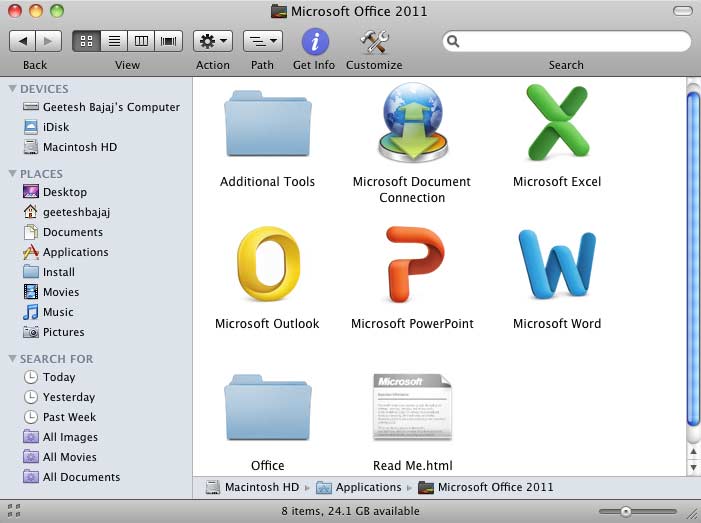Switch to icon view
This screenshot has width=701, height=523.
pos(86,42)
